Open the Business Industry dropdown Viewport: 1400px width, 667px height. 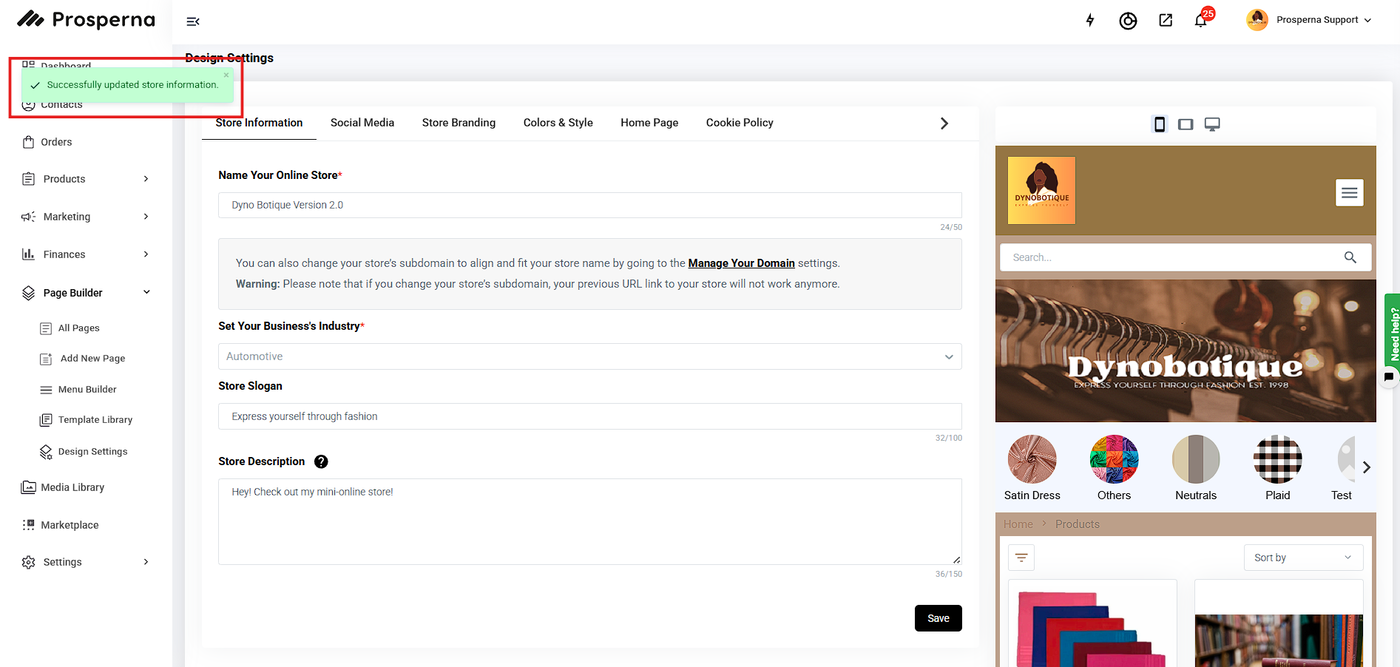(590, 356)
